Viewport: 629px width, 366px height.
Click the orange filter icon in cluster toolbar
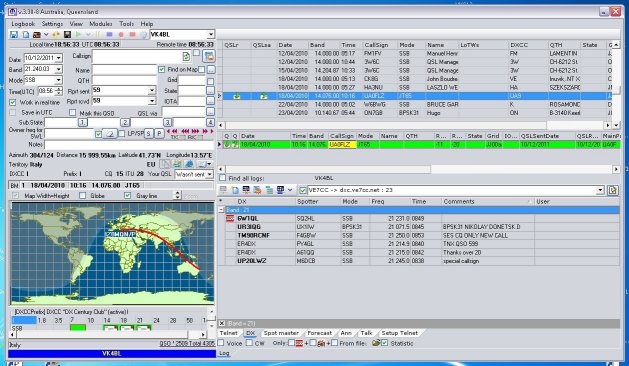pyautogui.click(x=258, y=190)
